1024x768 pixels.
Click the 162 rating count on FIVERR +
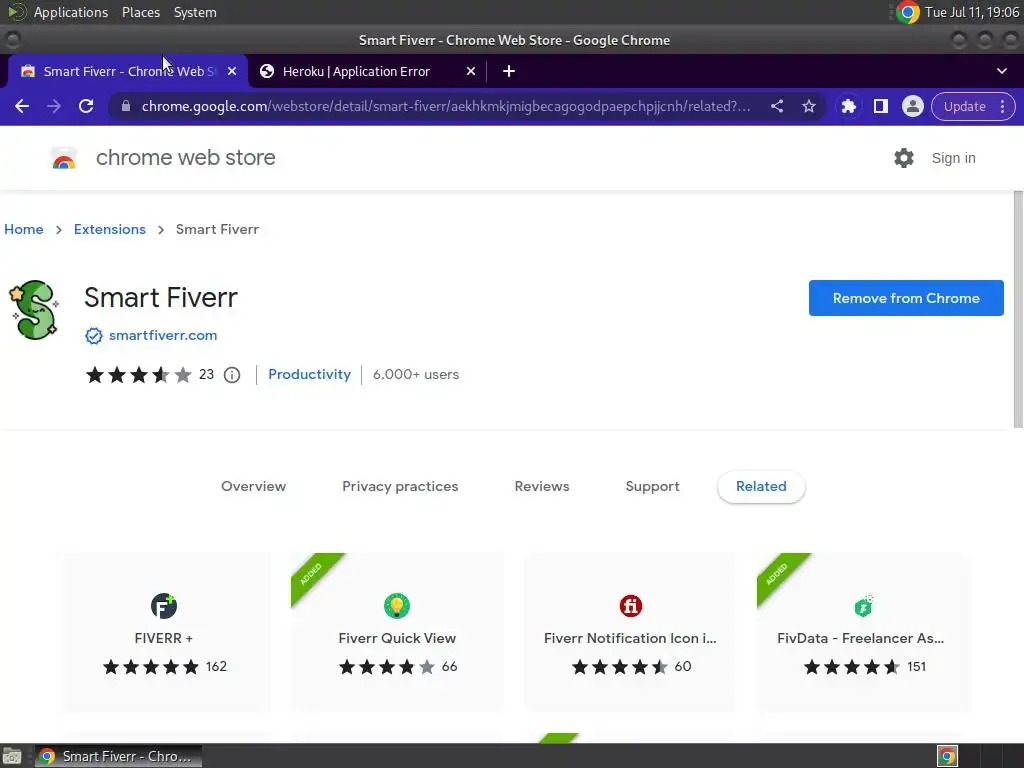click(x=216, y=667)
